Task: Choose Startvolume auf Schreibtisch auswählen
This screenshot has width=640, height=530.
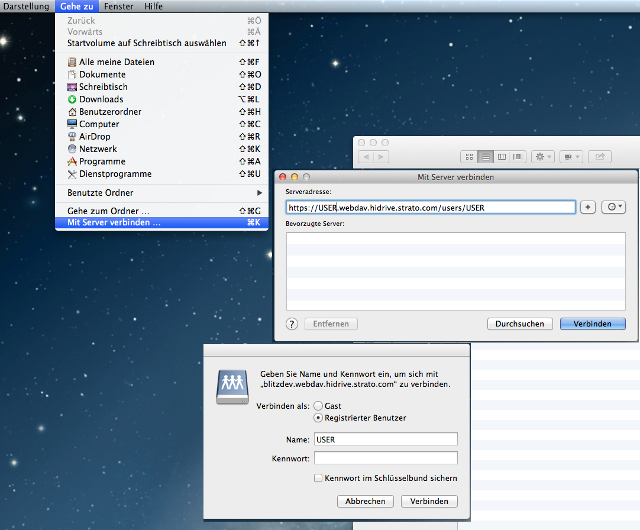Action: pyautogui.click(x=162, y=43)
